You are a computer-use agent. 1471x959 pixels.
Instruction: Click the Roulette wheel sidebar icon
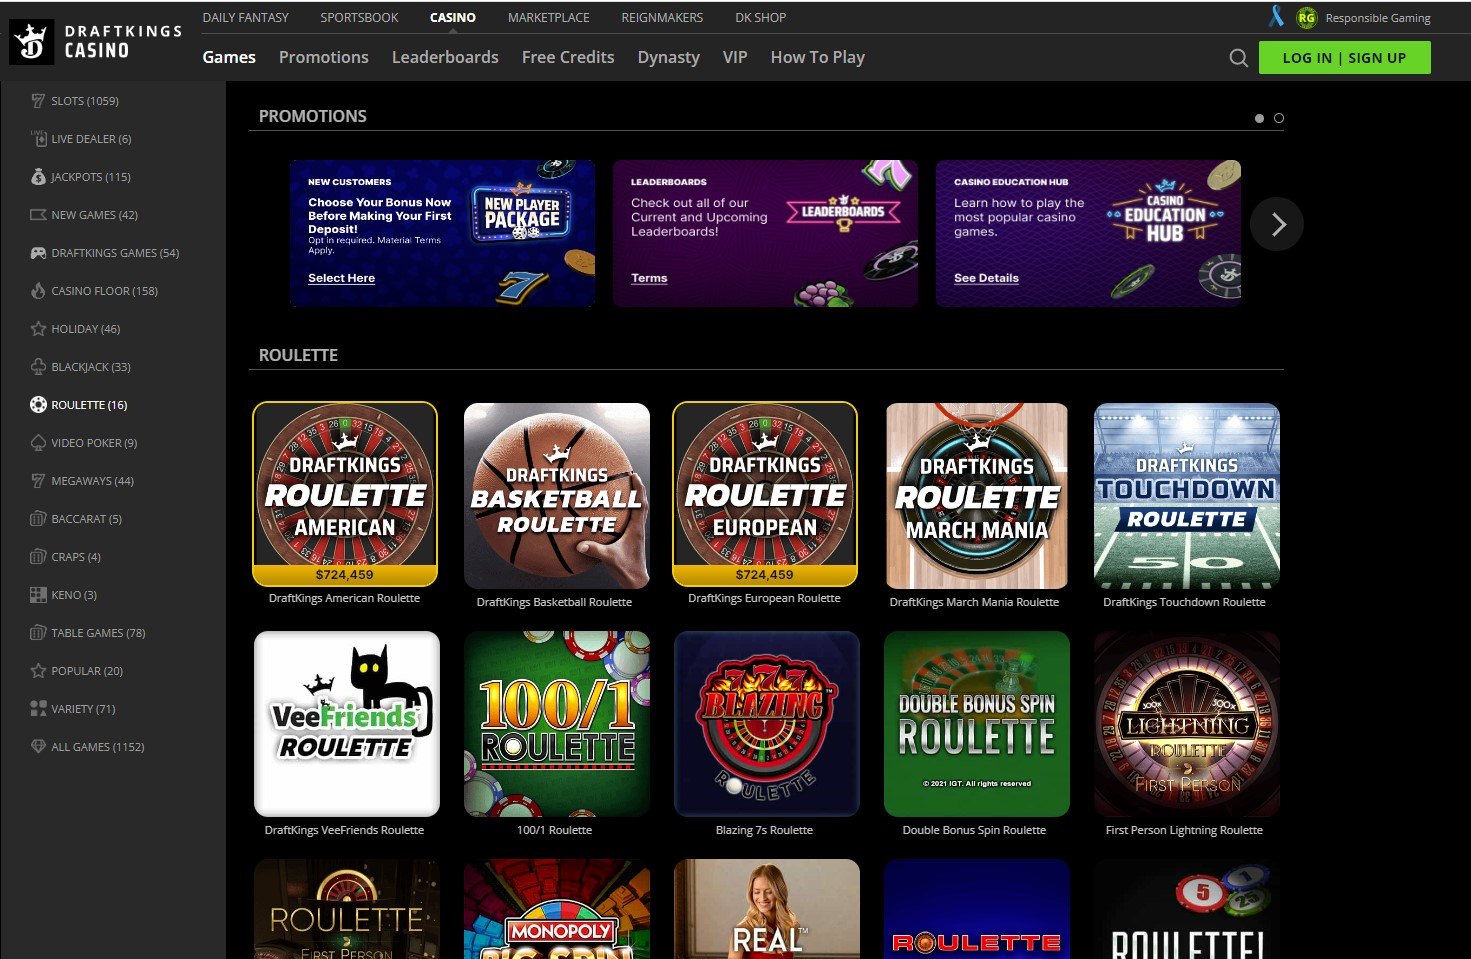point(38,405)
